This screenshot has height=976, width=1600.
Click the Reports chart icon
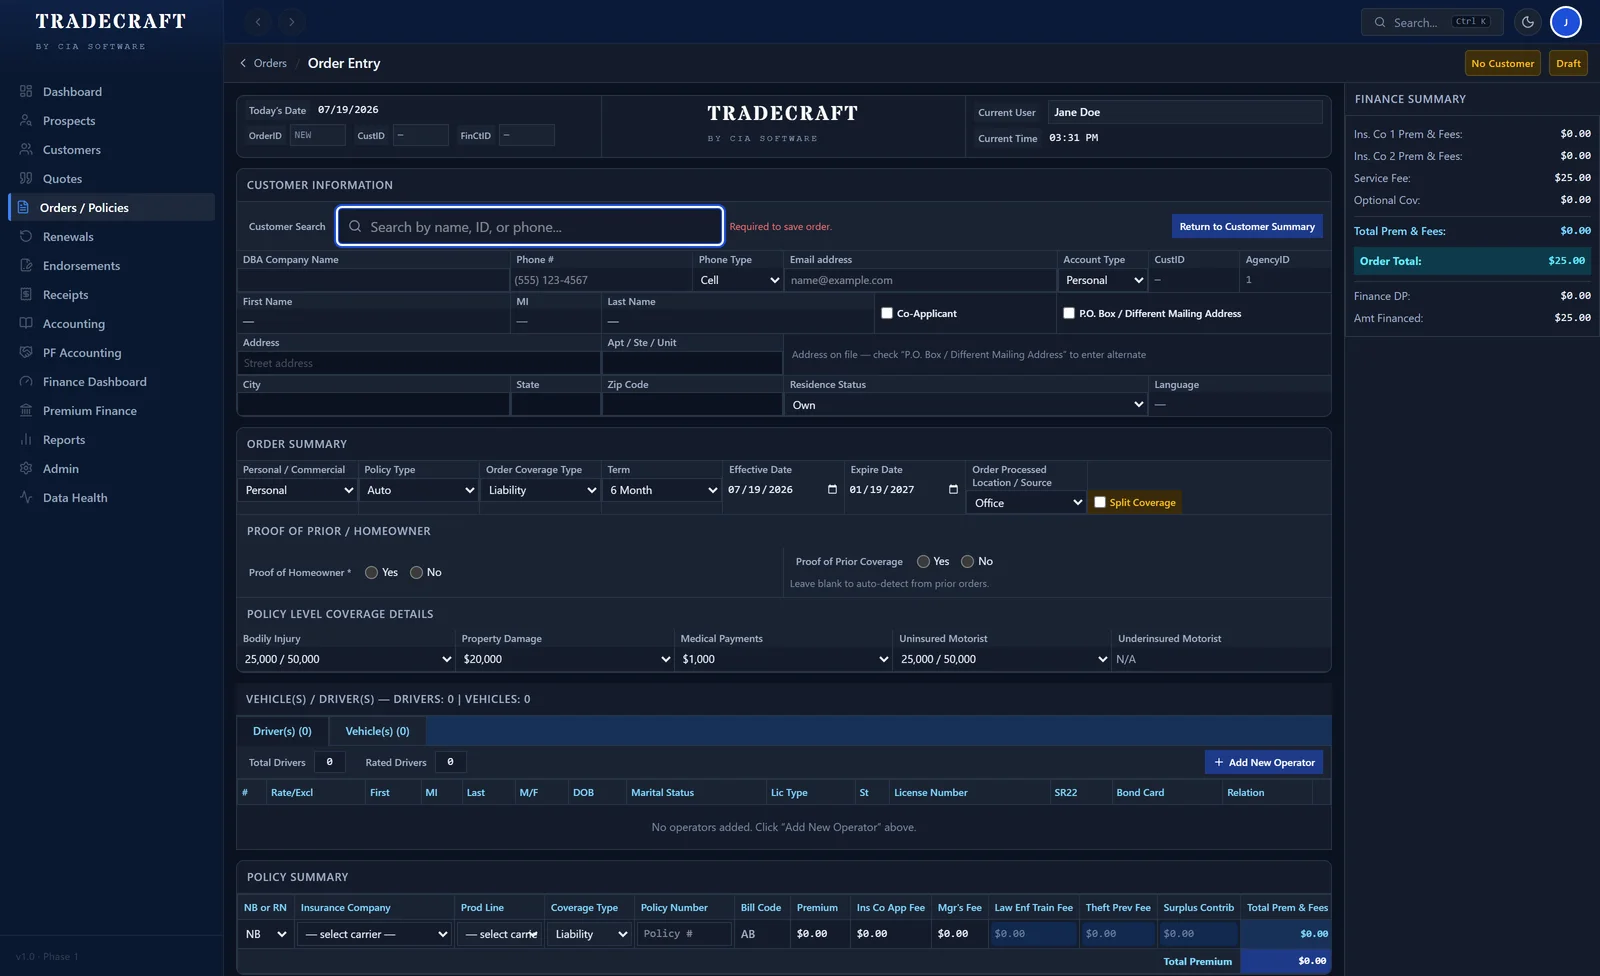coord(26,439)
